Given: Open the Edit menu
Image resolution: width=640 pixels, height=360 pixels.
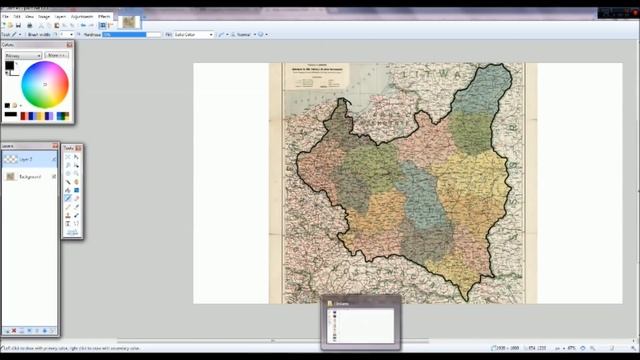Looking at the screenshot, I should [17, 17].
